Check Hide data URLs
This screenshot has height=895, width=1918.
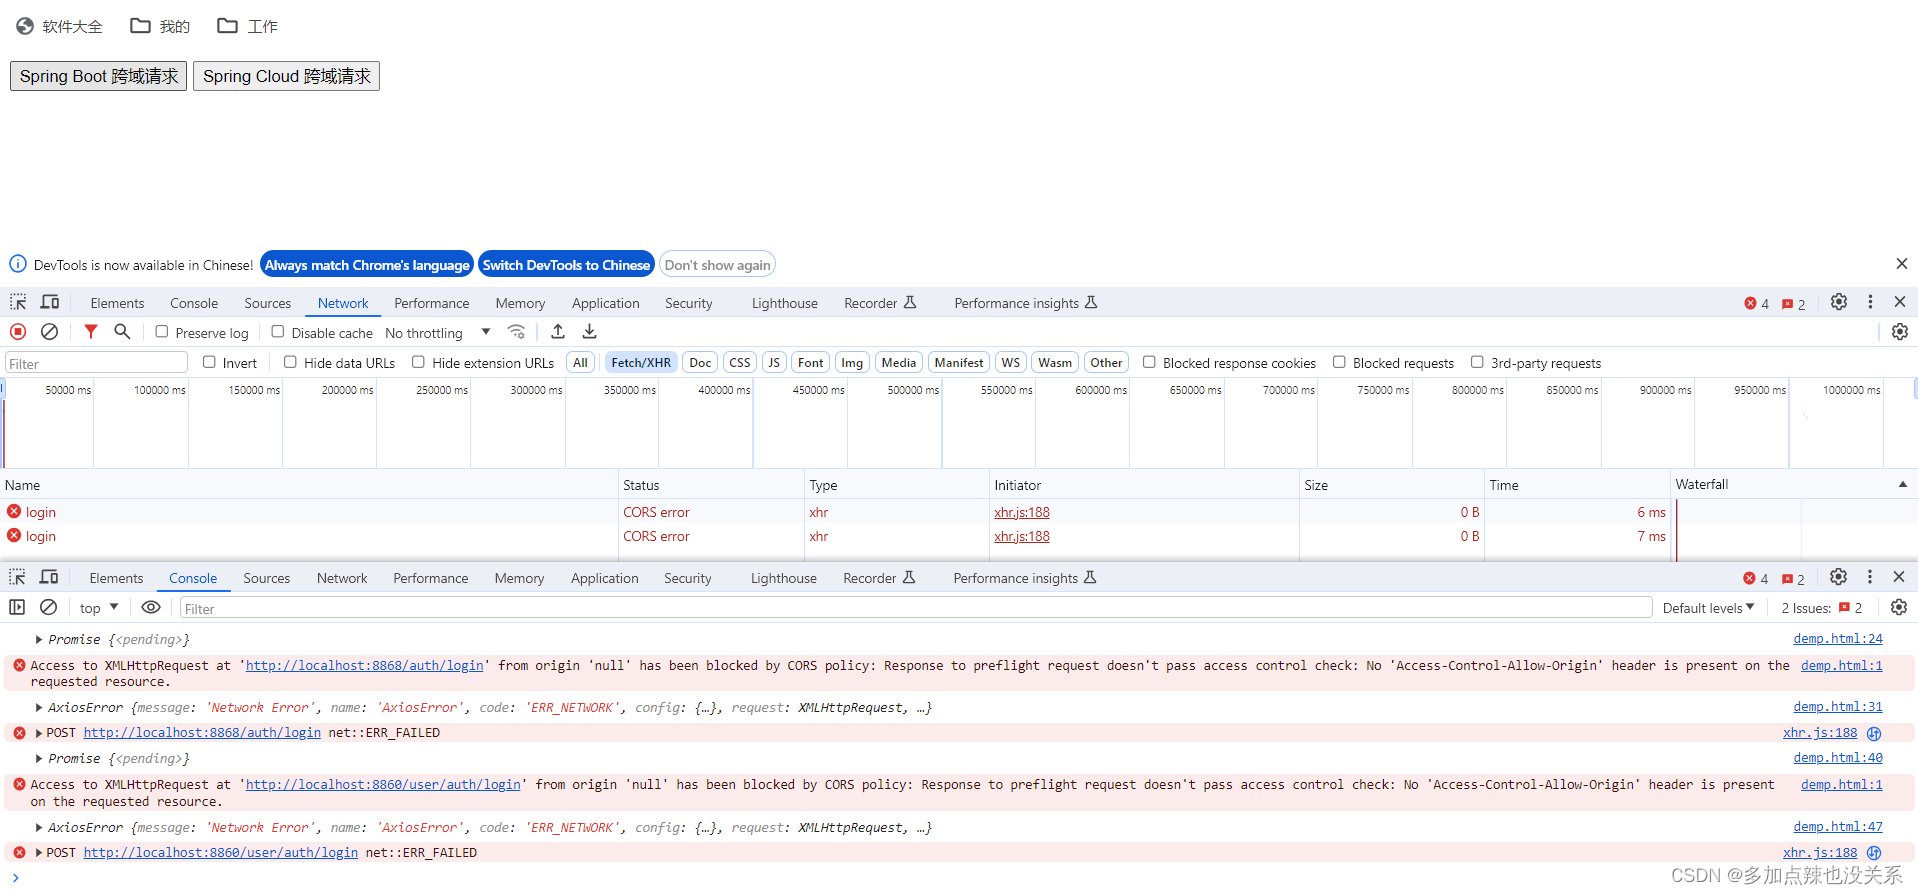[290, 362]
